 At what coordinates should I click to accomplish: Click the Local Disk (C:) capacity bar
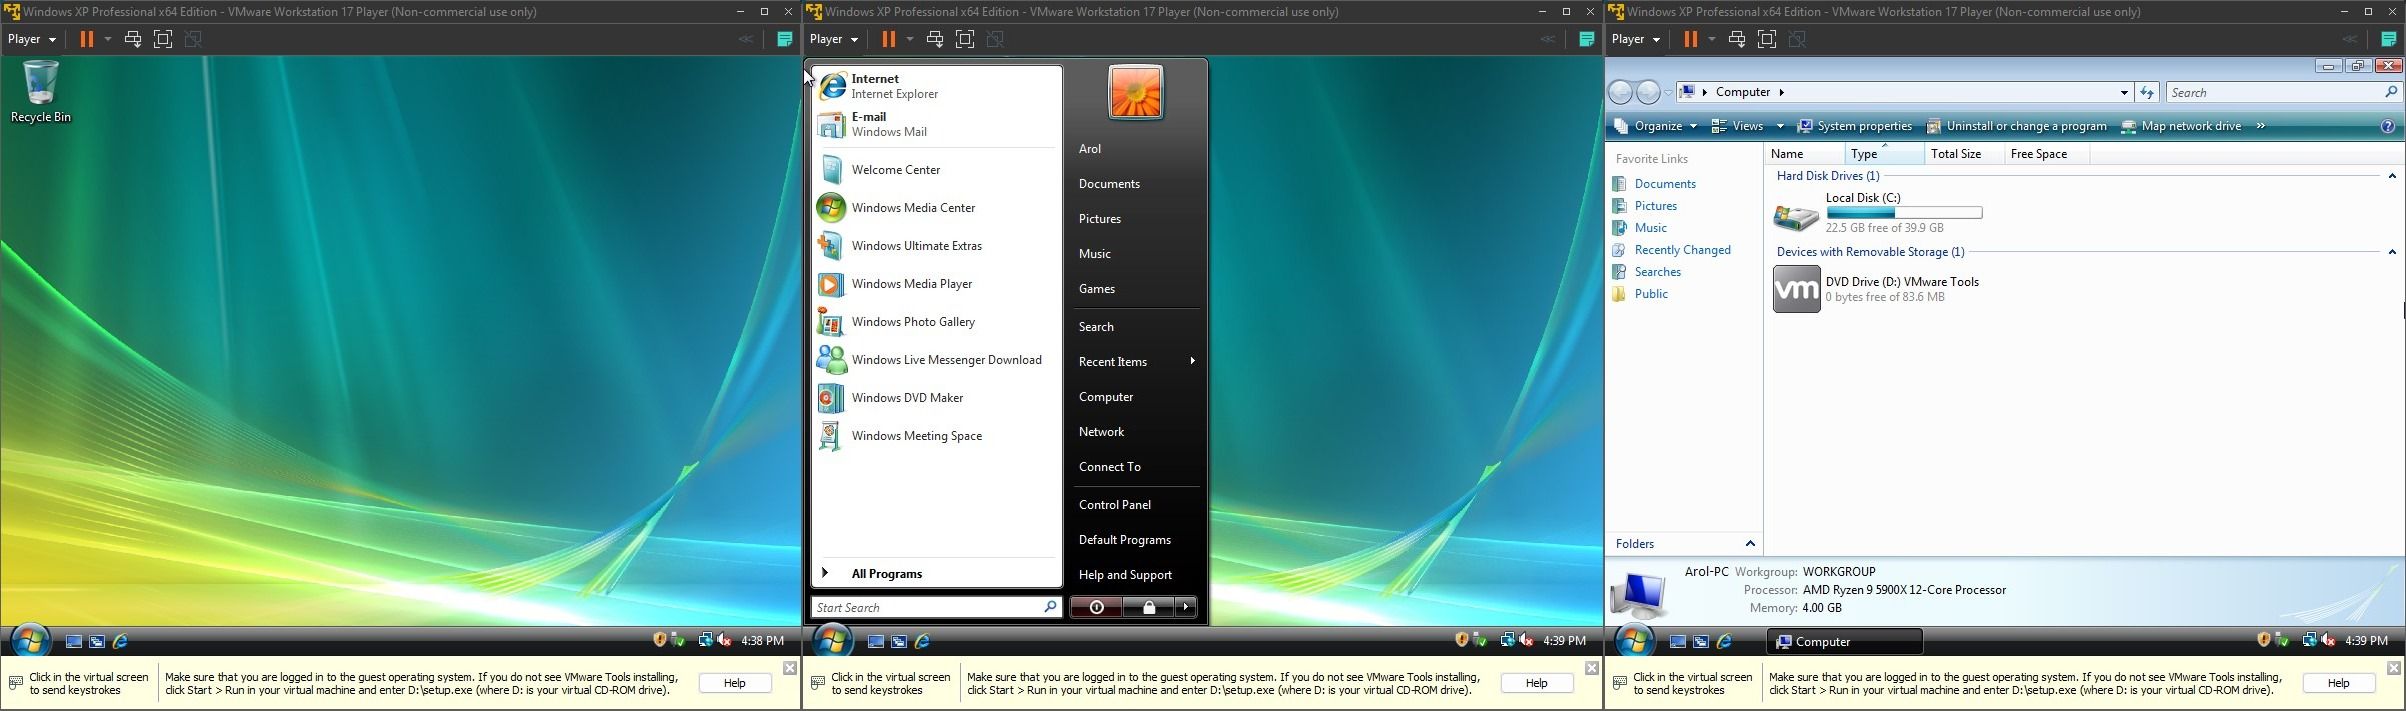(1904, 213)
